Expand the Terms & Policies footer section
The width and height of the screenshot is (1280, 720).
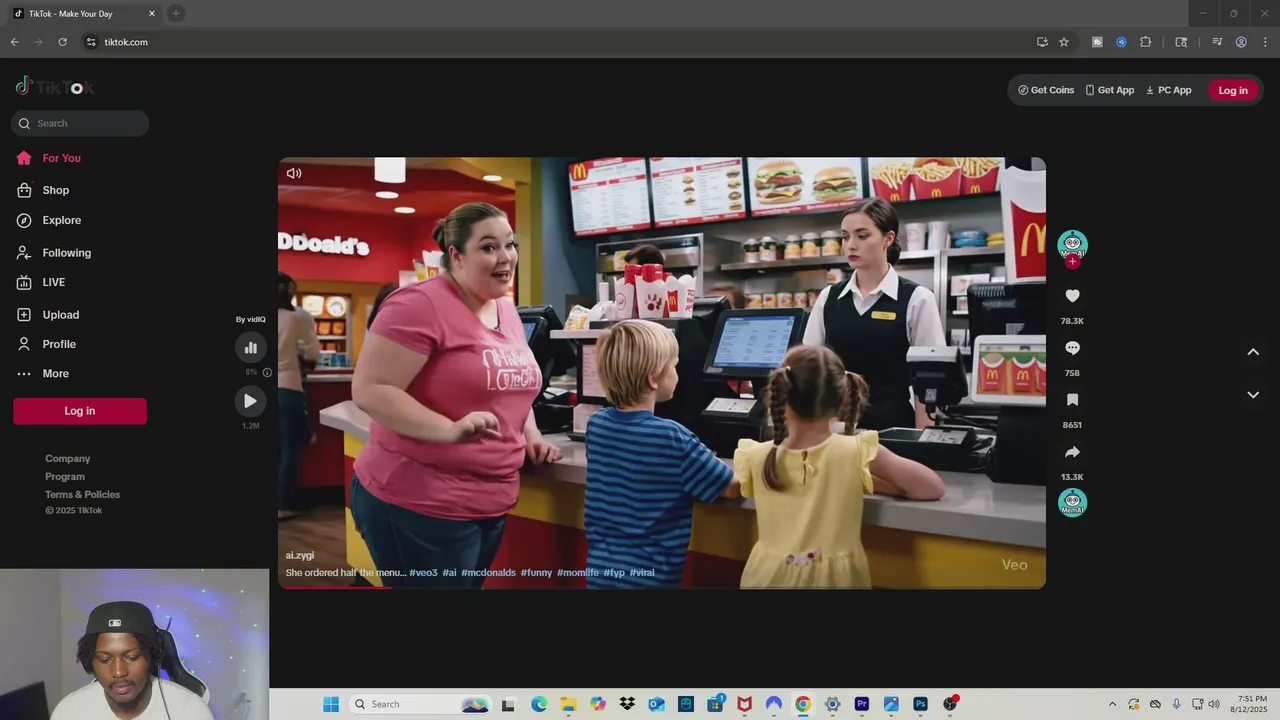(x=82, y=494)
